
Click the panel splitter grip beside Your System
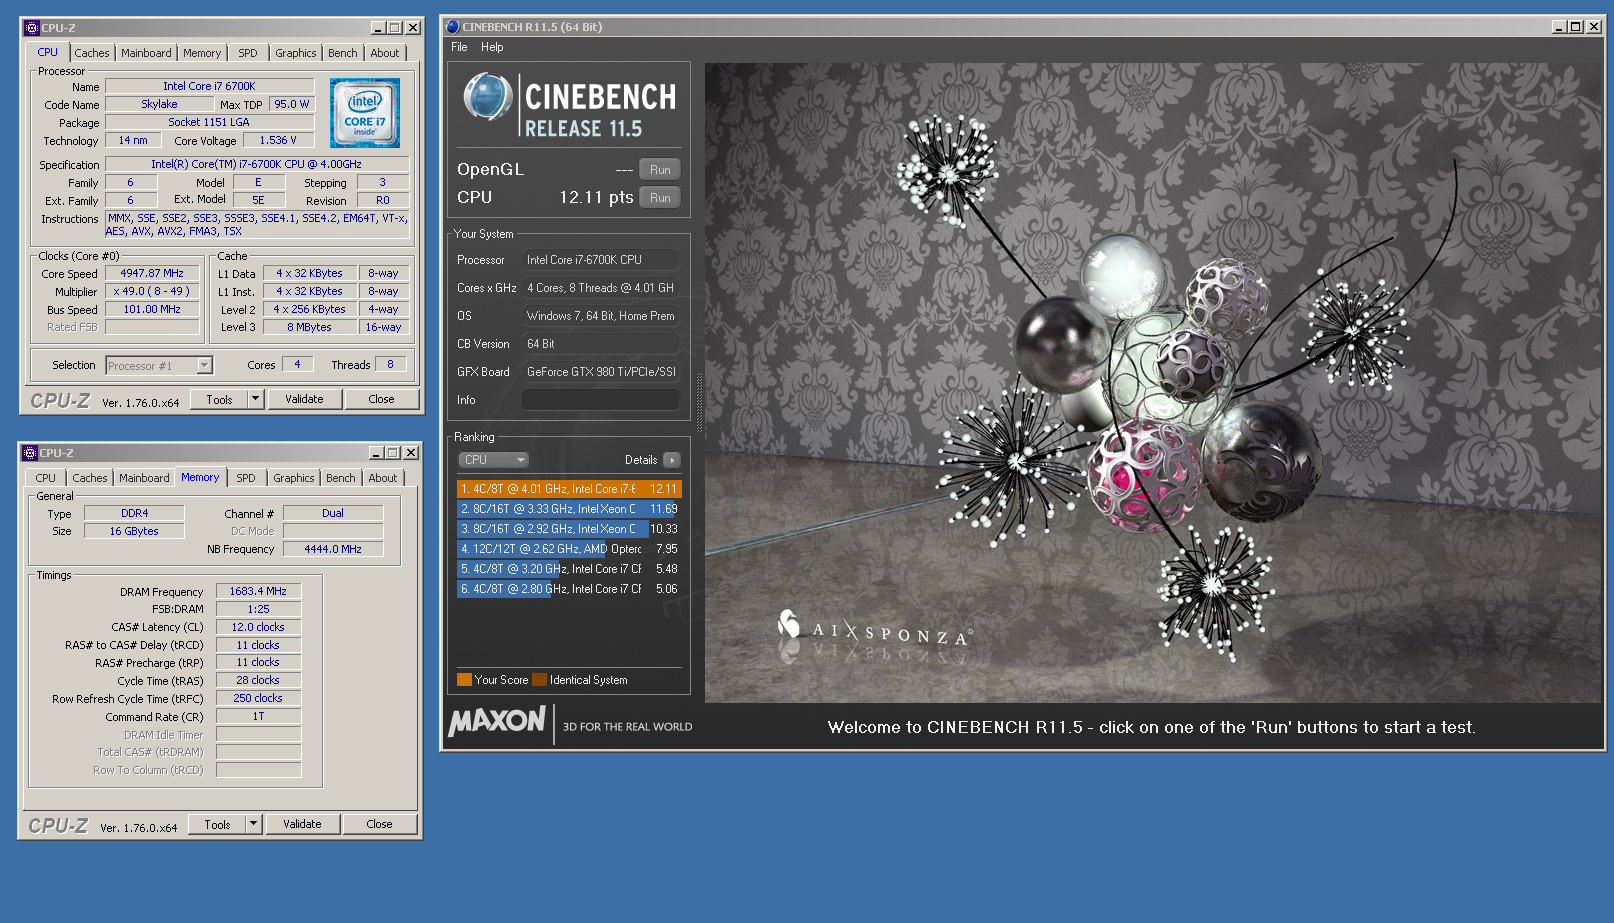tap(698, 401)
